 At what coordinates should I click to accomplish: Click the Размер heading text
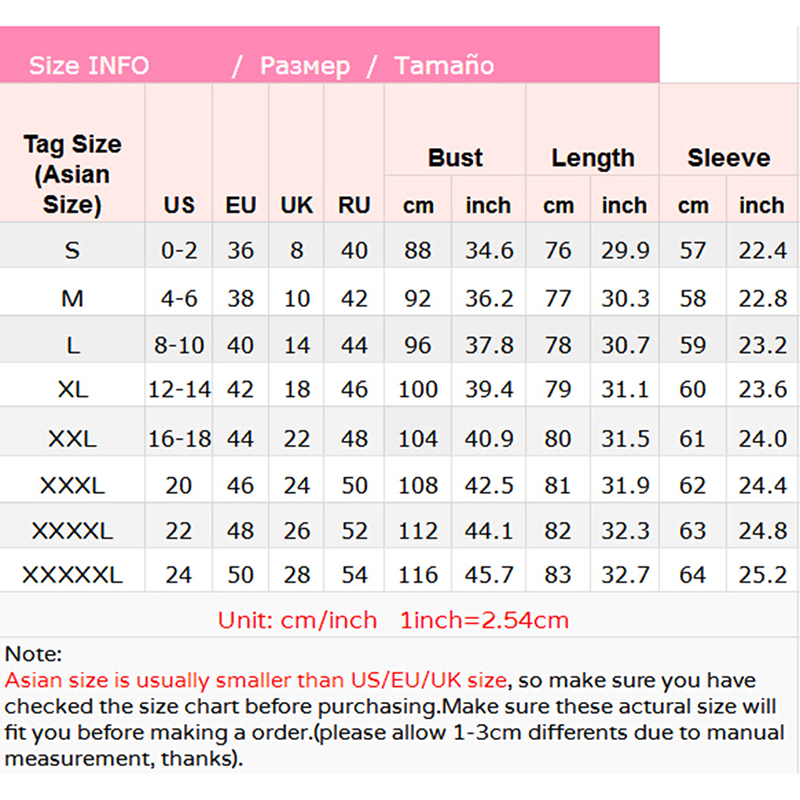coord(305,66)
